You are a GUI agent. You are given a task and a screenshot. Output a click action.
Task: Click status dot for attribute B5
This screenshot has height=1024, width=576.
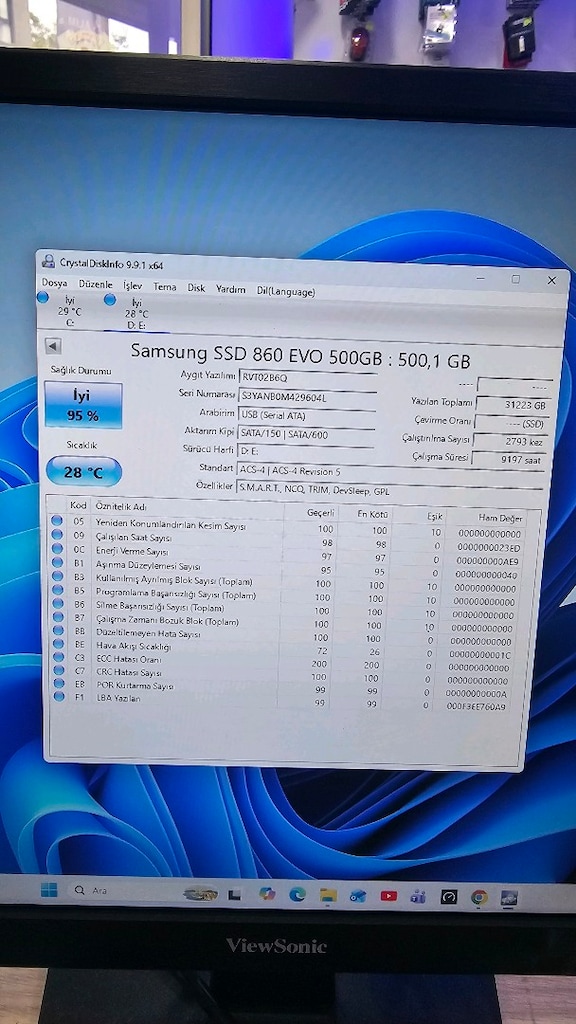(x=58, y=590)
